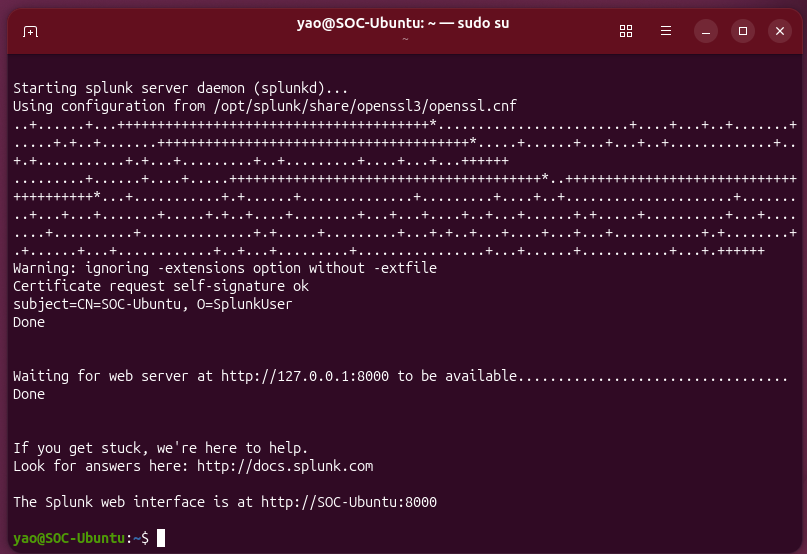
Task: Click the http://SOC-Ubuntu:8000 web interface URL
Action: 348,502
